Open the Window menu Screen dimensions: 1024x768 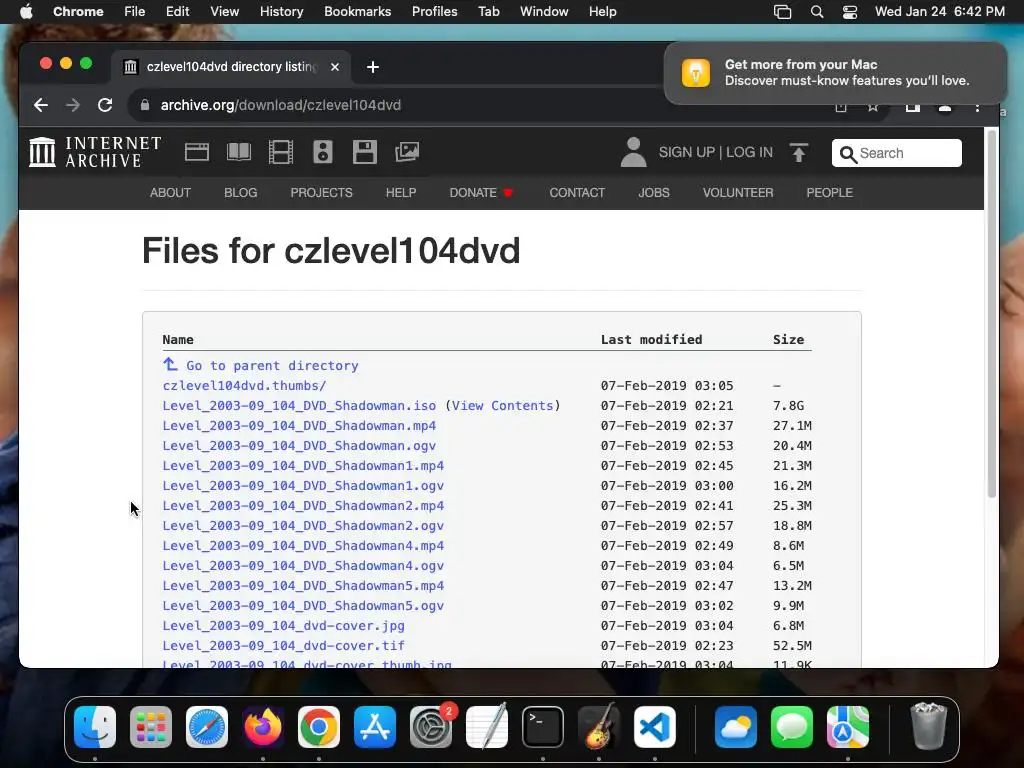[x=544, y=12]
